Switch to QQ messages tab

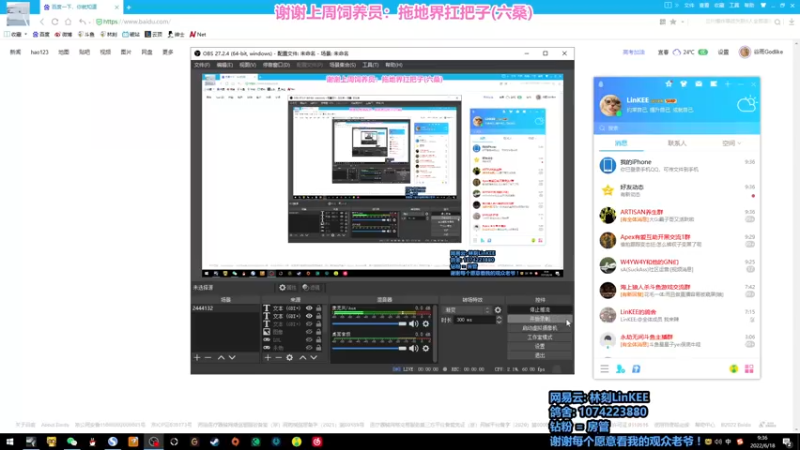tap(621, 143)
